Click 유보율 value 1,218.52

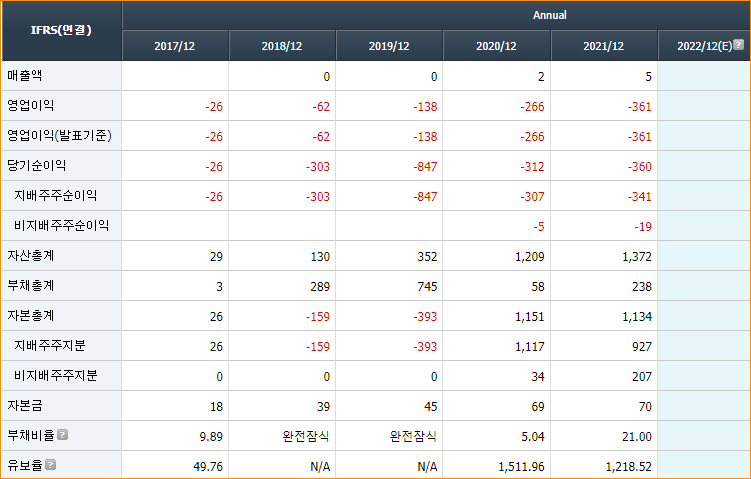click(x=629, y=467)
